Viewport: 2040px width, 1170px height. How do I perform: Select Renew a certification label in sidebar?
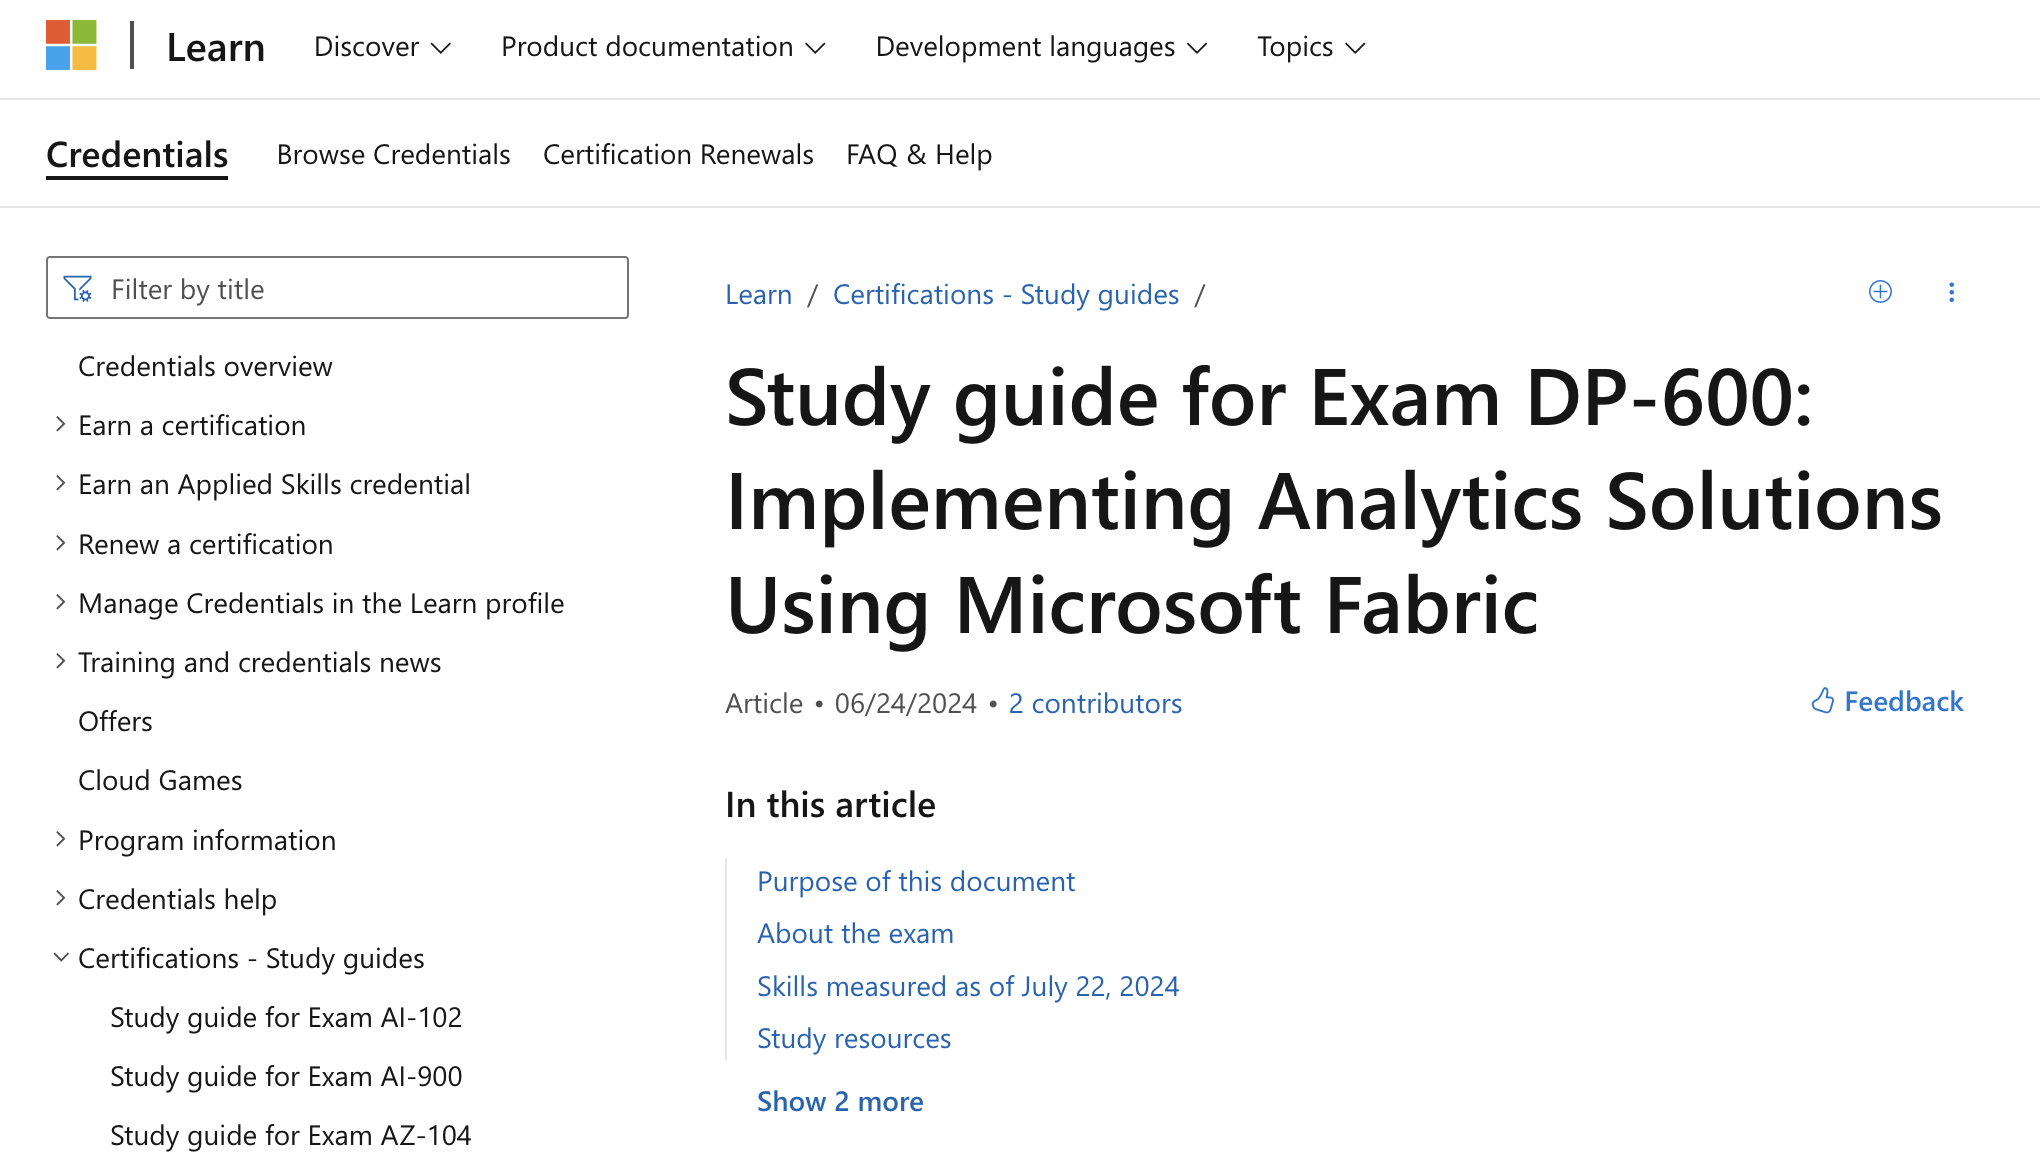(x=205, y=545)
